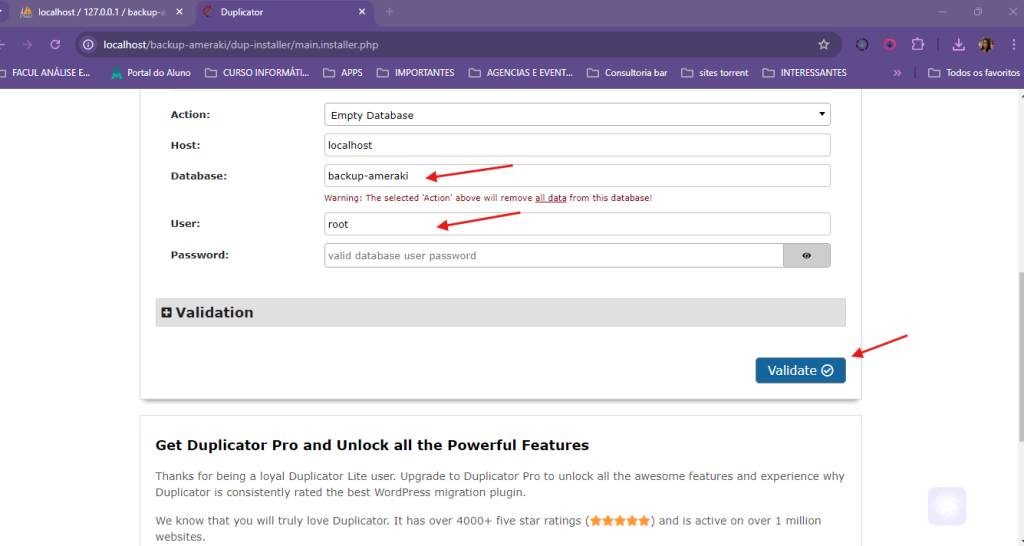This screenshot has width=1024, height=546.
Task: Open the Consultoria bar bookmark folder
Action: pyautogui.click(x=627, y=73)
